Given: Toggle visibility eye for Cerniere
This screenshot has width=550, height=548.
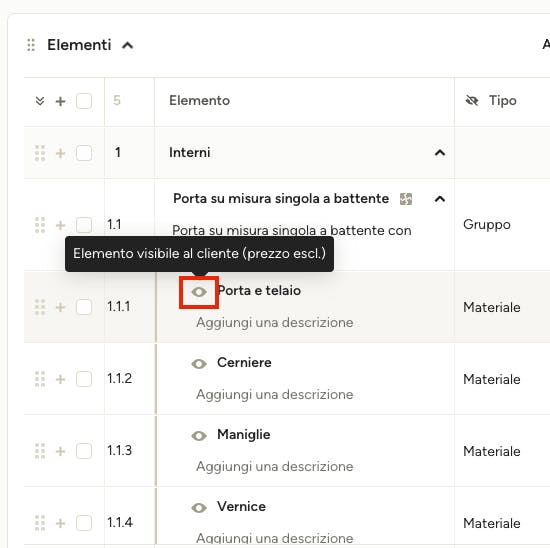Looking at the screenshot, I should [x=199, y=364].
